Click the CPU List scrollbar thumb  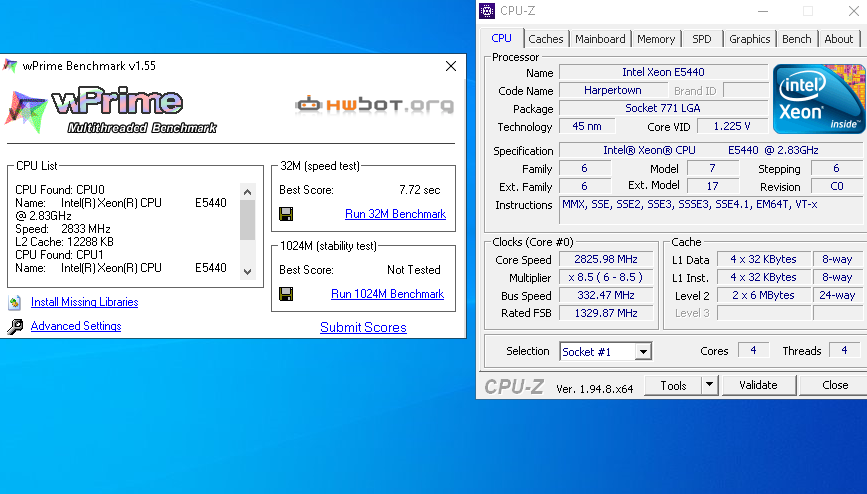point(248,220)
